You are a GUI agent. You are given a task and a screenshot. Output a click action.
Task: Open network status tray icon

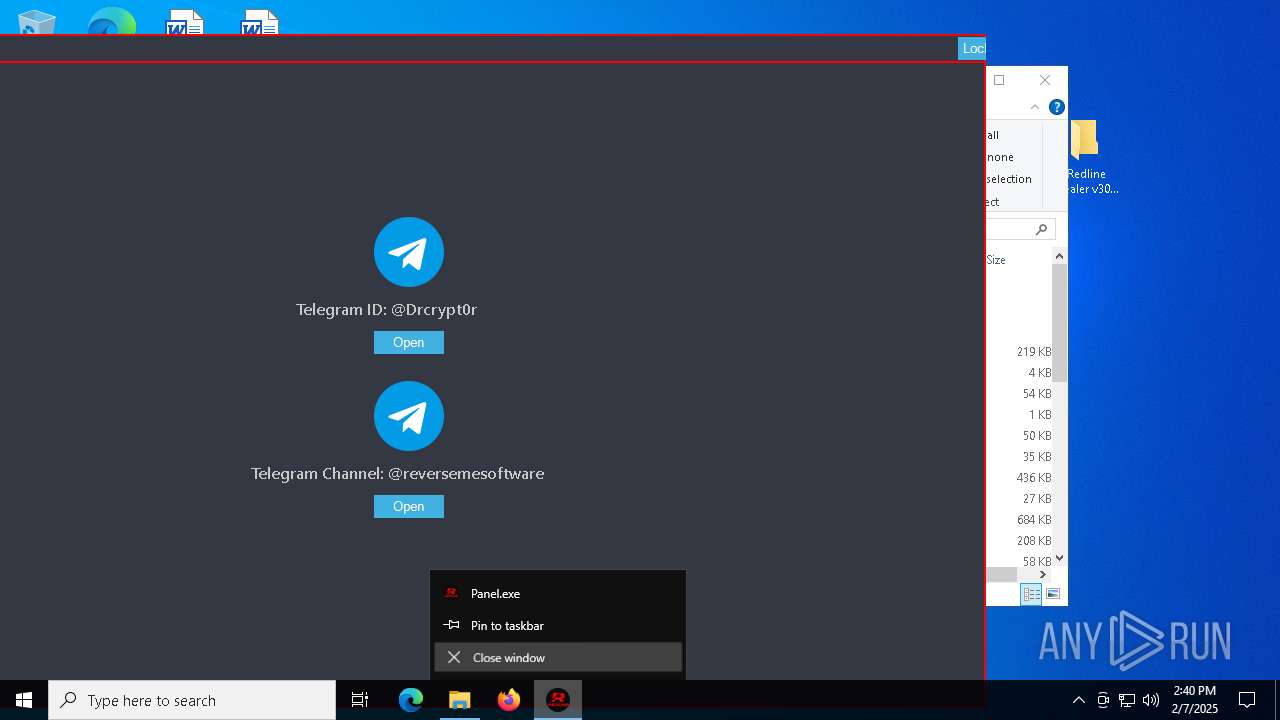point(1127,700)
